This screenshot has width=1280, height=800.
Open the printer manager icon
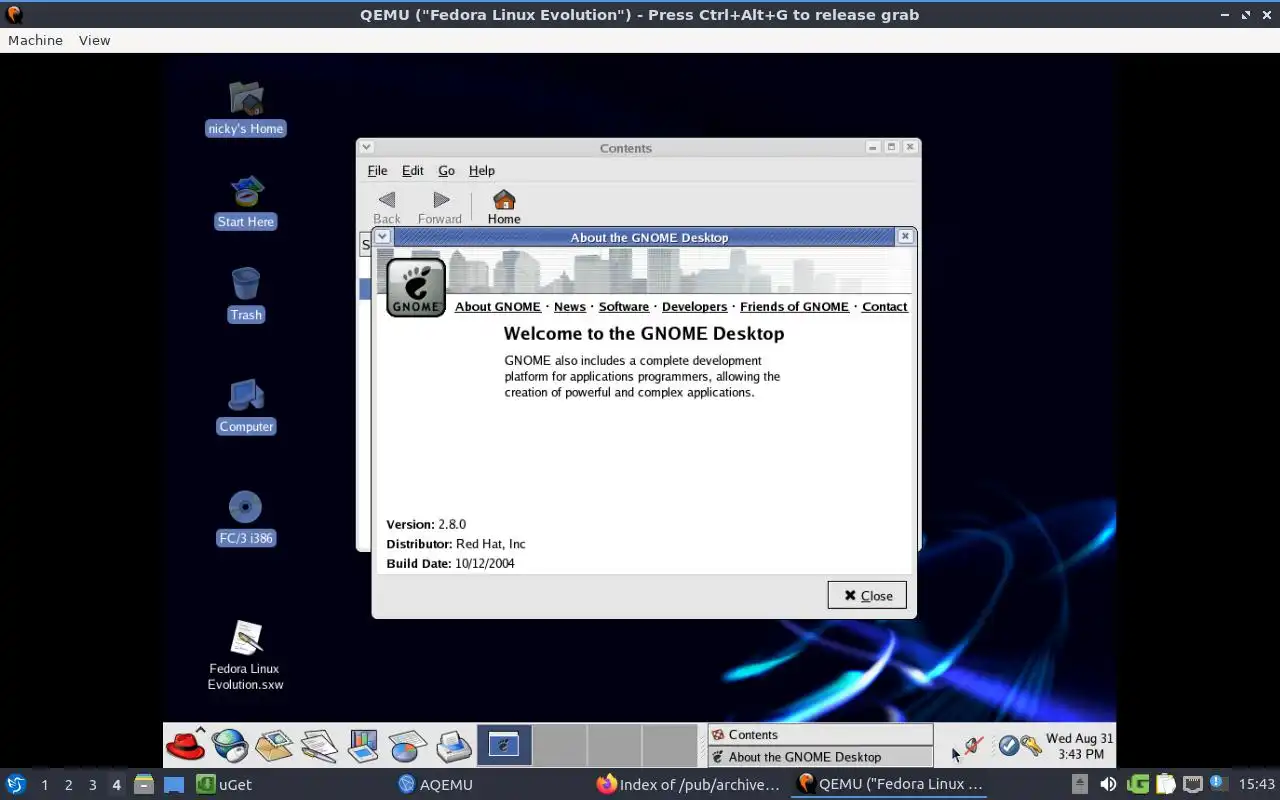tap(453, 745)
